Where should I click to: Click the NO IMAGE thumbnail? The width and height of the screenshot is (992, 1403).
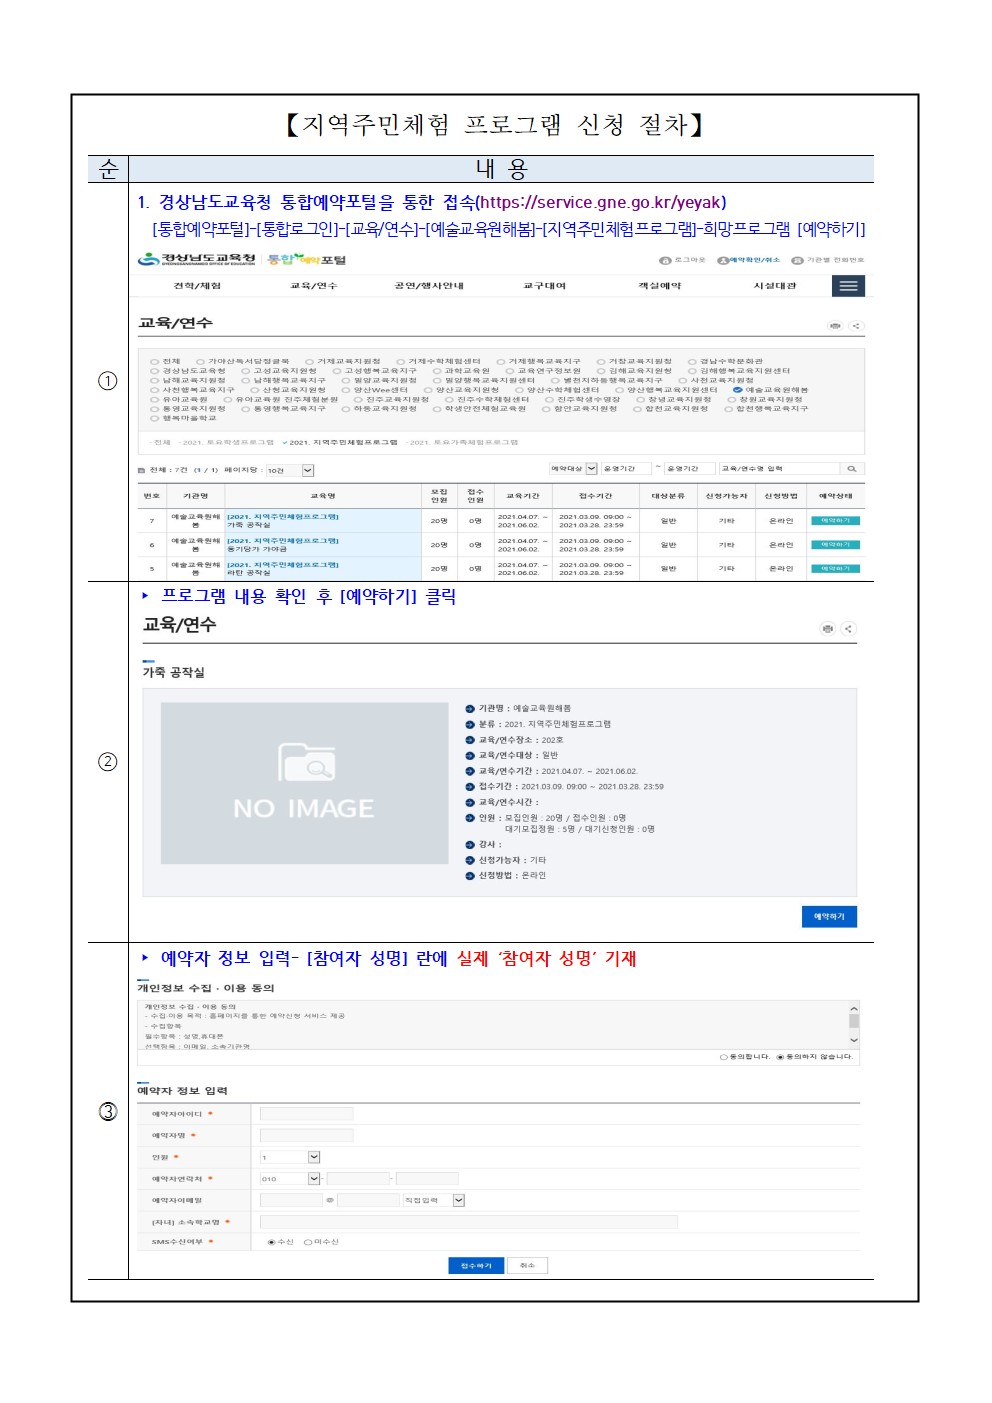[x=304, y=783]
